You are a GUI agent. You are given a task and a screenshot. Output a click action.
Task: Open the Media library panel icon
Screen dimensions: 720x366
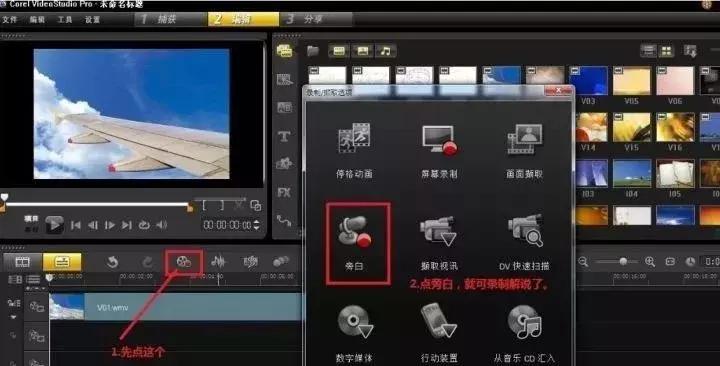[285, 51]
